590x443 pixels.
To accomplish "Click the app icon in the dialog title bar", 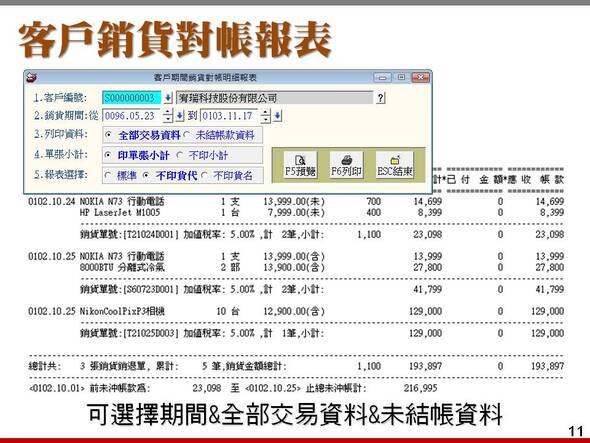I will click(32, 78).
